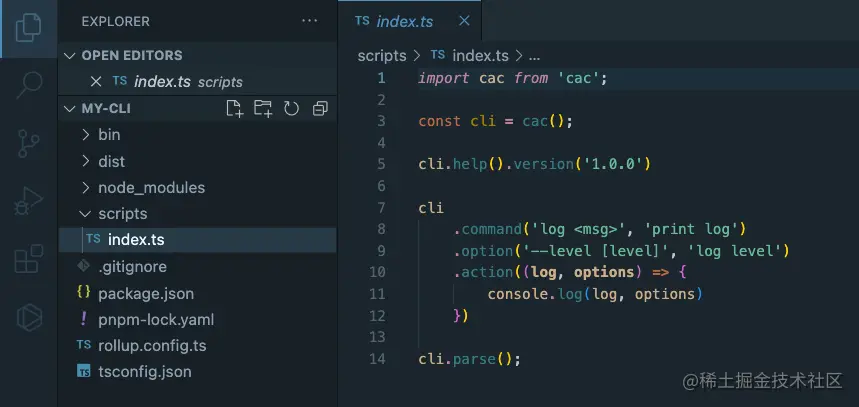Open the Extensions view
The image size is (859, 407).
coord(28,259)
